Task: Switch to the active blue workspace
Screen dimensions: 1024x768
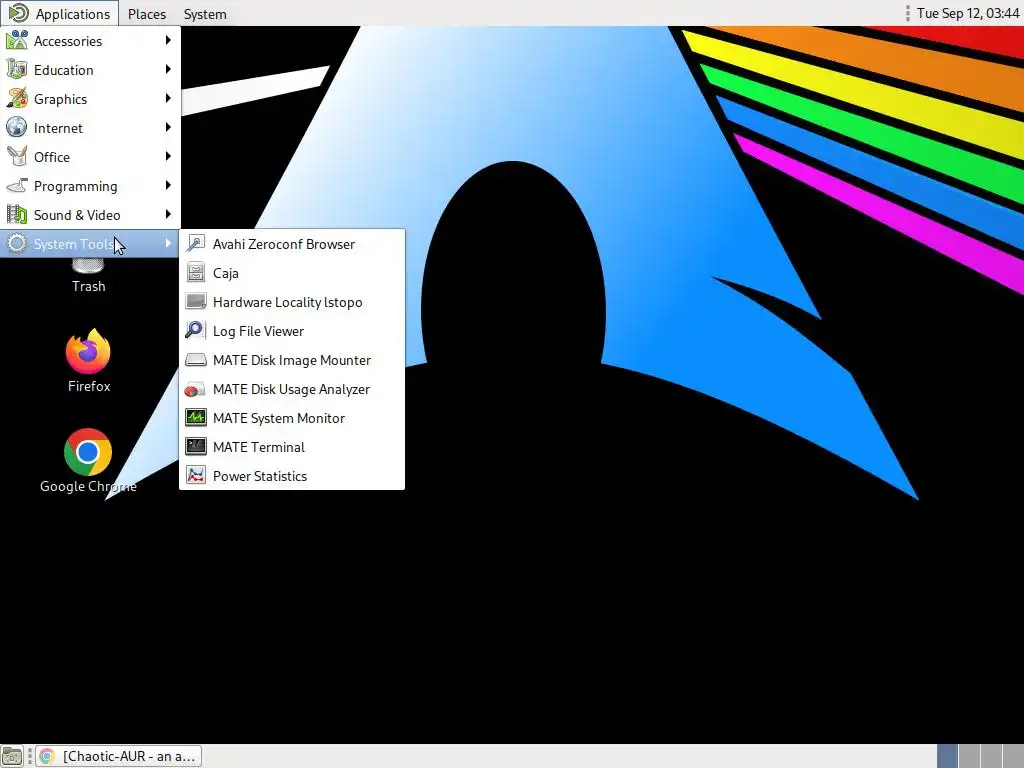Action: tap(948, 756)
